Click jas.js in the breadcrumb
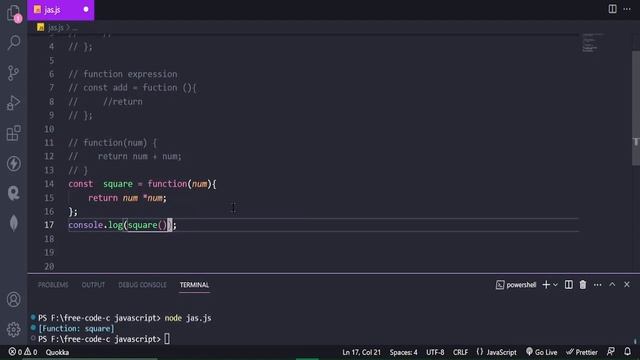 (x=56, y=27)
